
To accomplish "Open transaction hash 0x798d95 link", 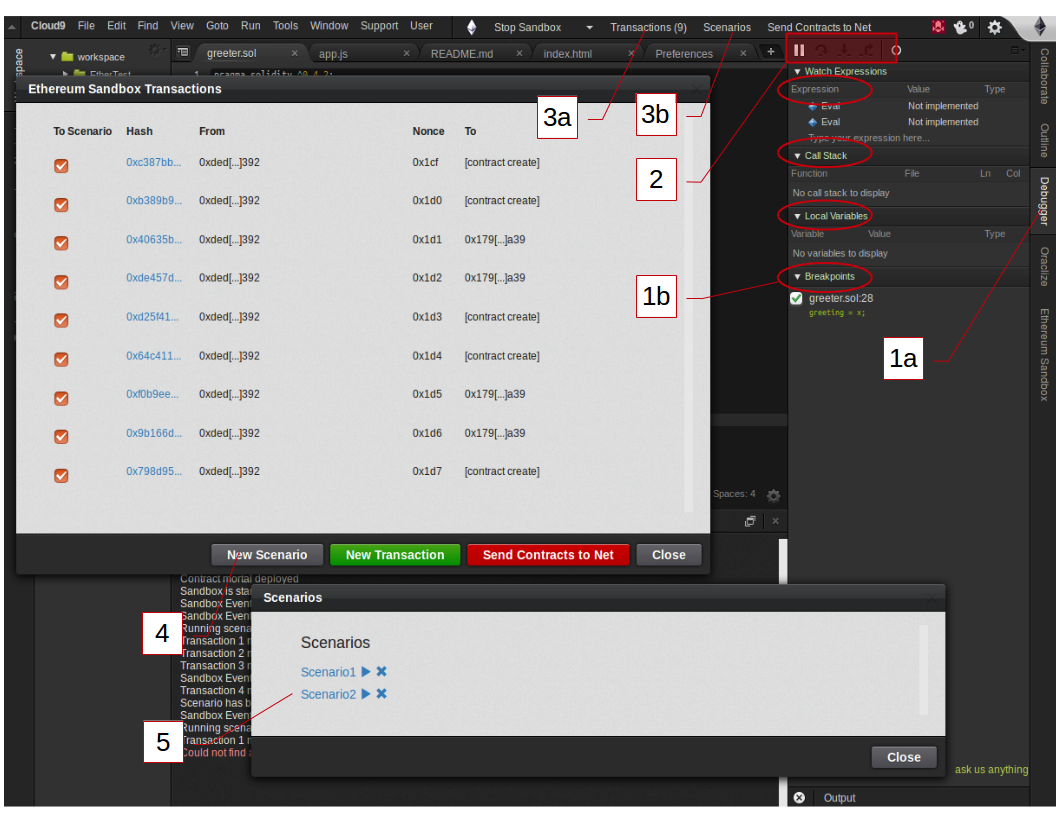I will (154, 471).
